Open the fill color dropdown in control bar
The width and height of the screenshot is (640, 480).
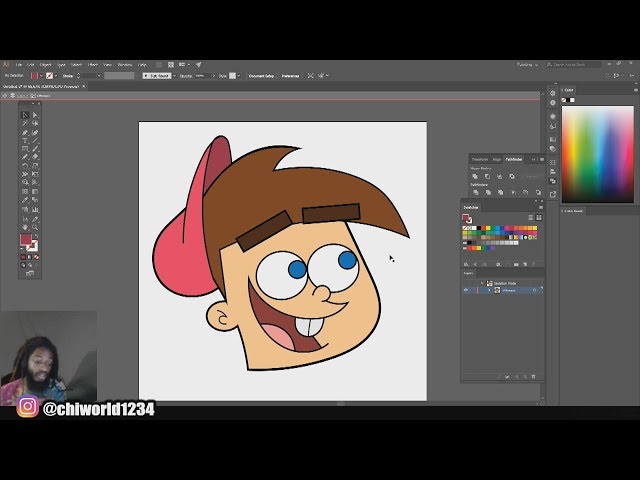41,76
